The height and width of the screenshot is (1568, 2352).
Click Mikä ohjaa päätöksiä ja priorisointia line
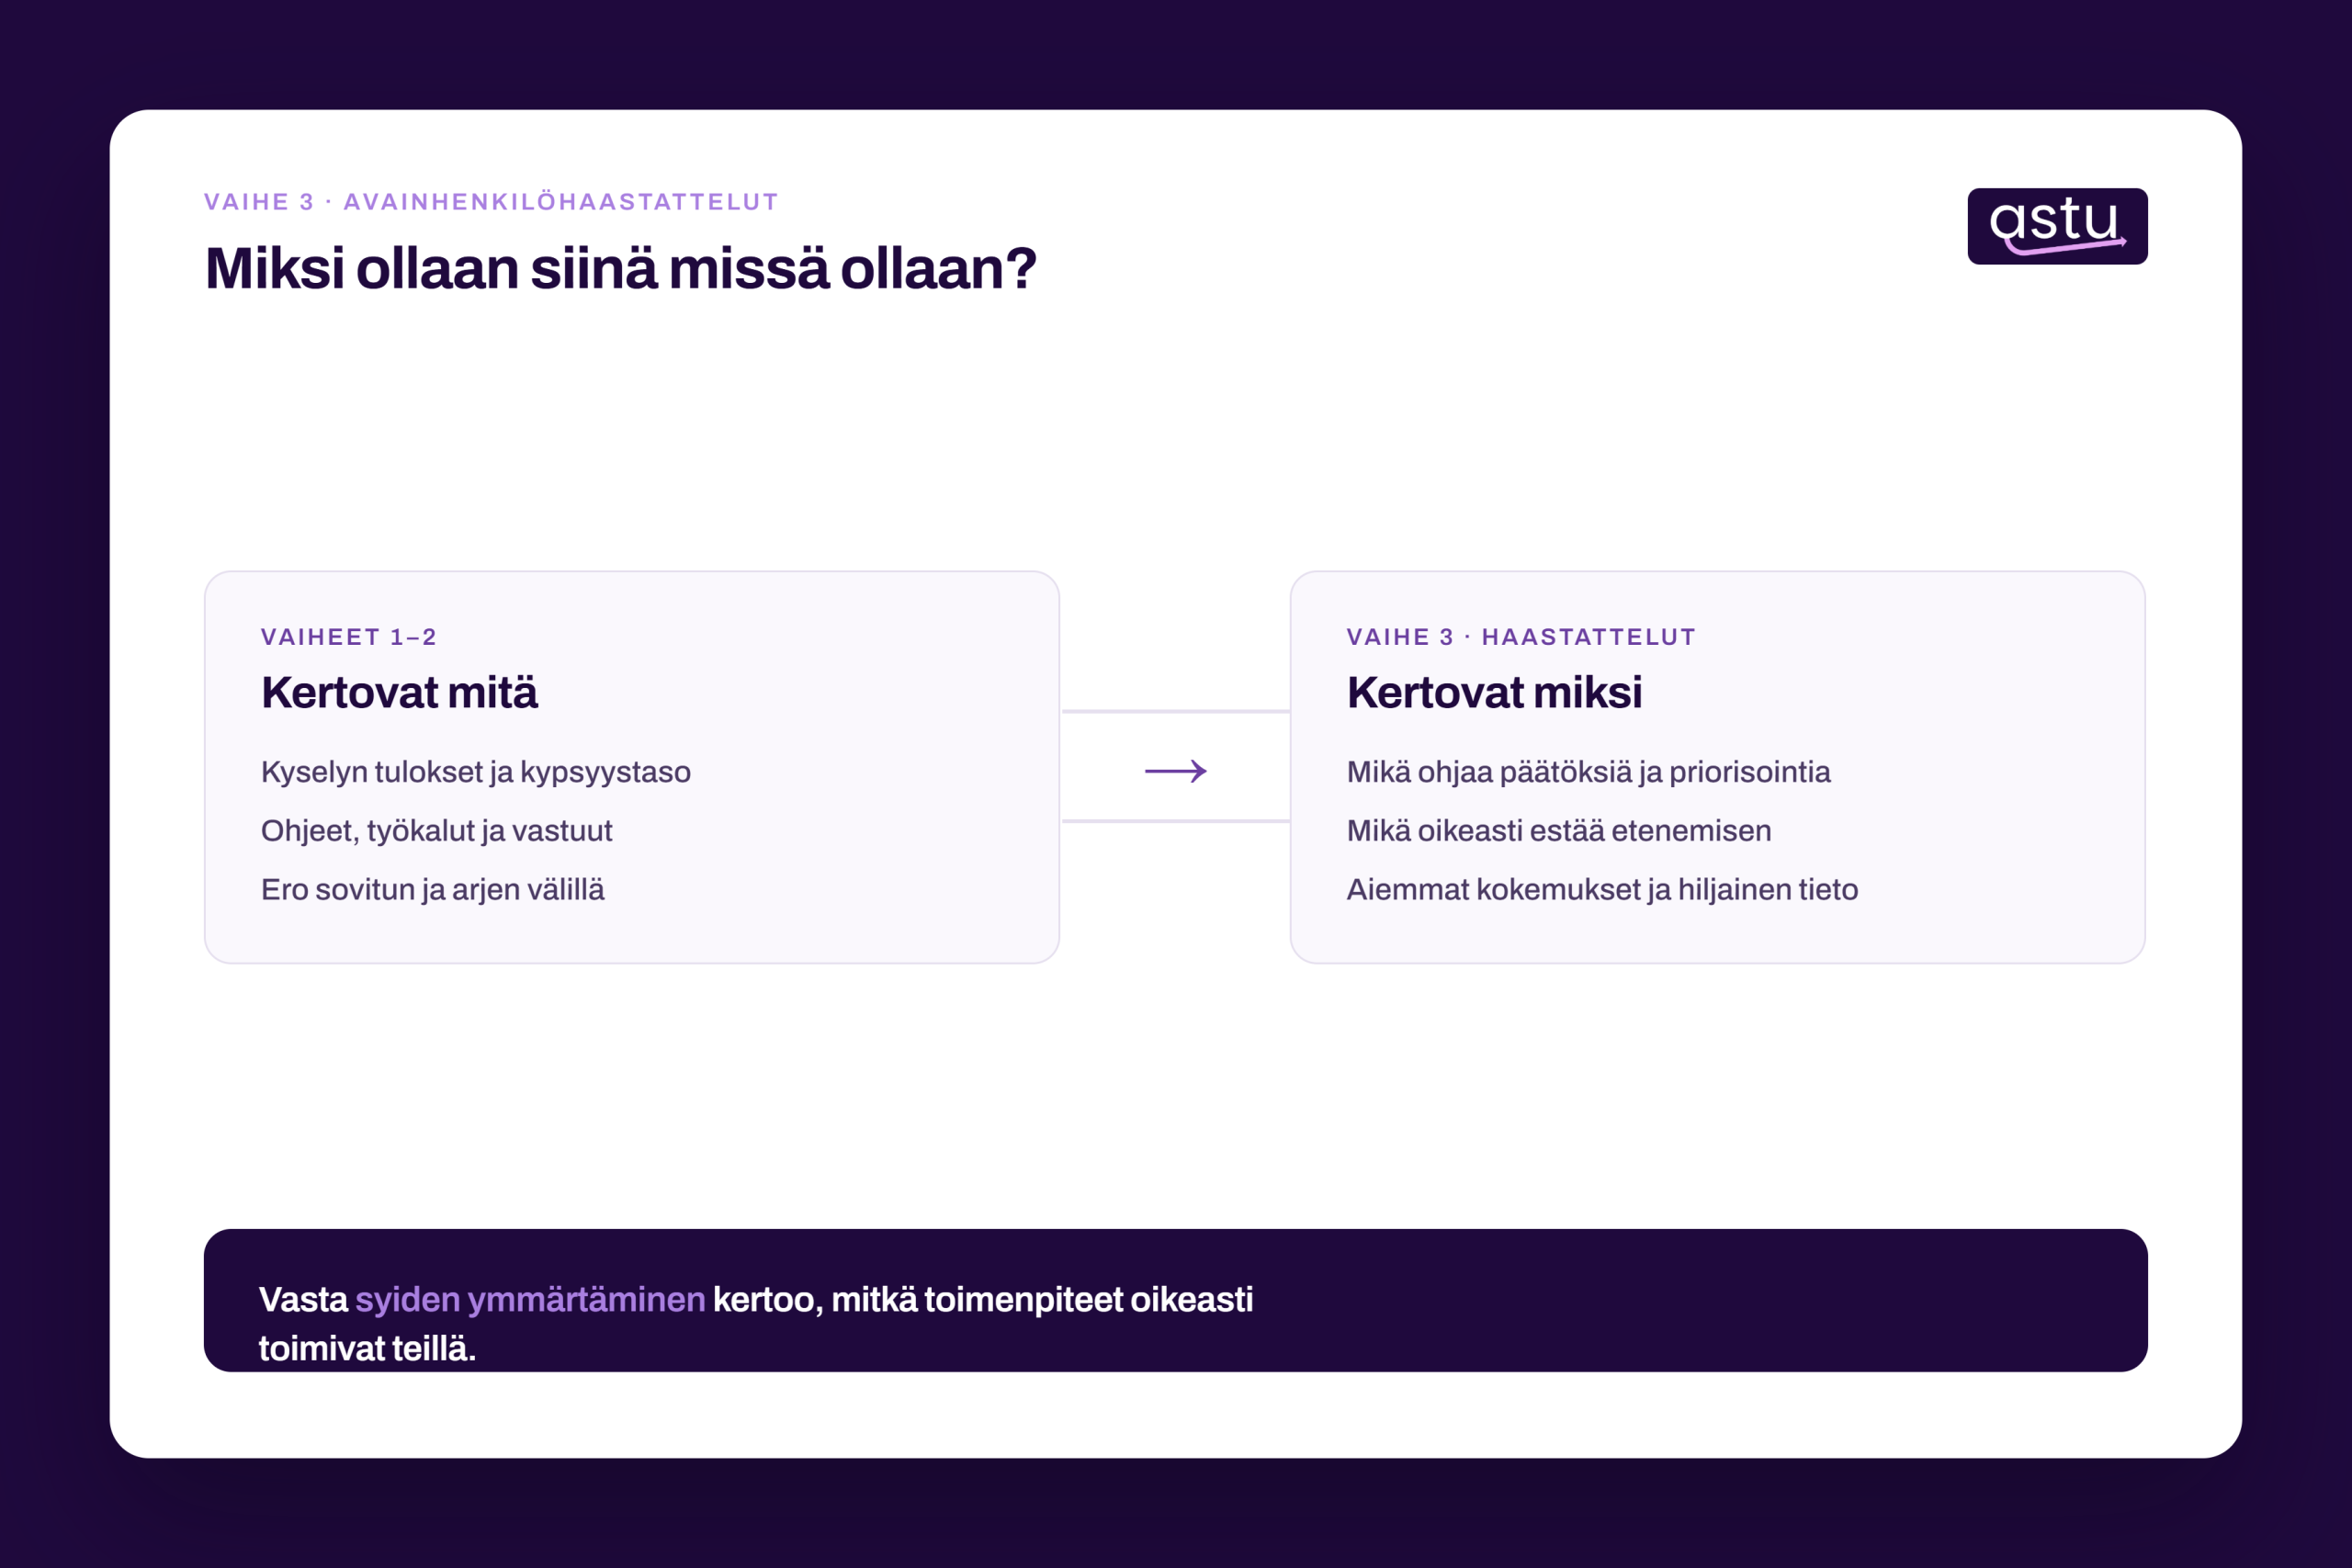pos(1589,773)
